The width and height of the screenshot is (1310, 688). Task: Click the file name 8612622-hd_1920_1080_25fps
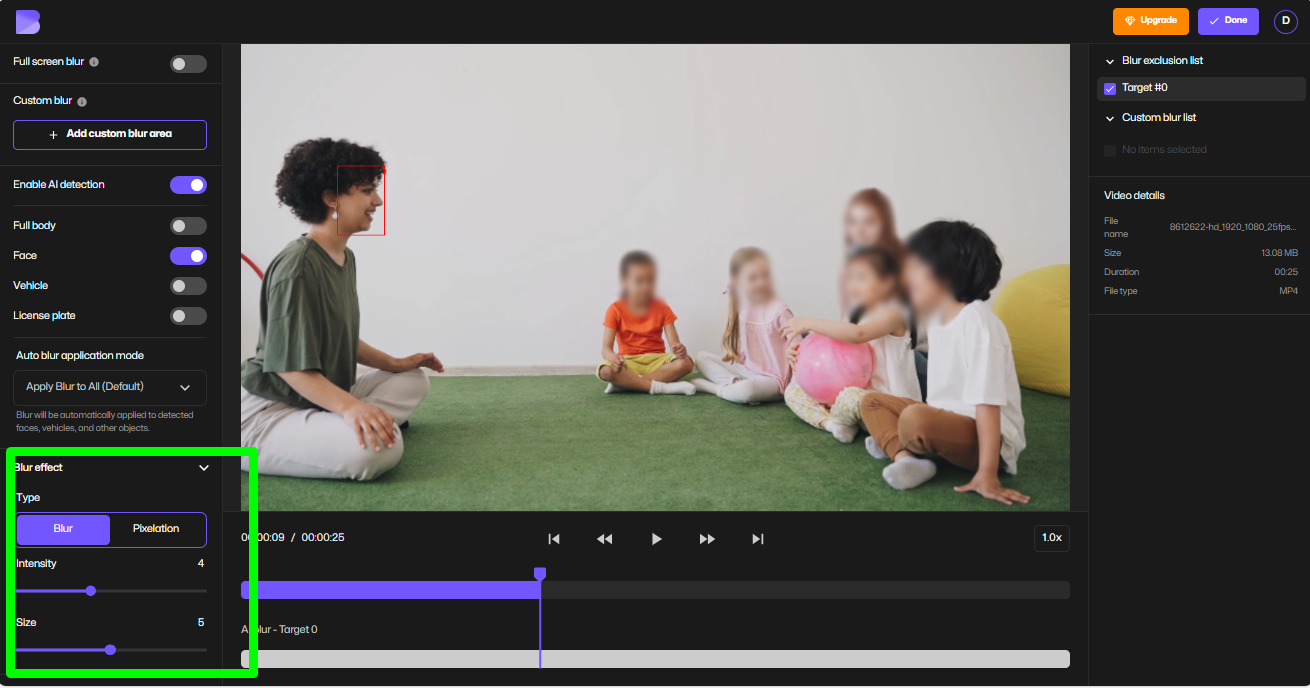[x=1233, y=227]
